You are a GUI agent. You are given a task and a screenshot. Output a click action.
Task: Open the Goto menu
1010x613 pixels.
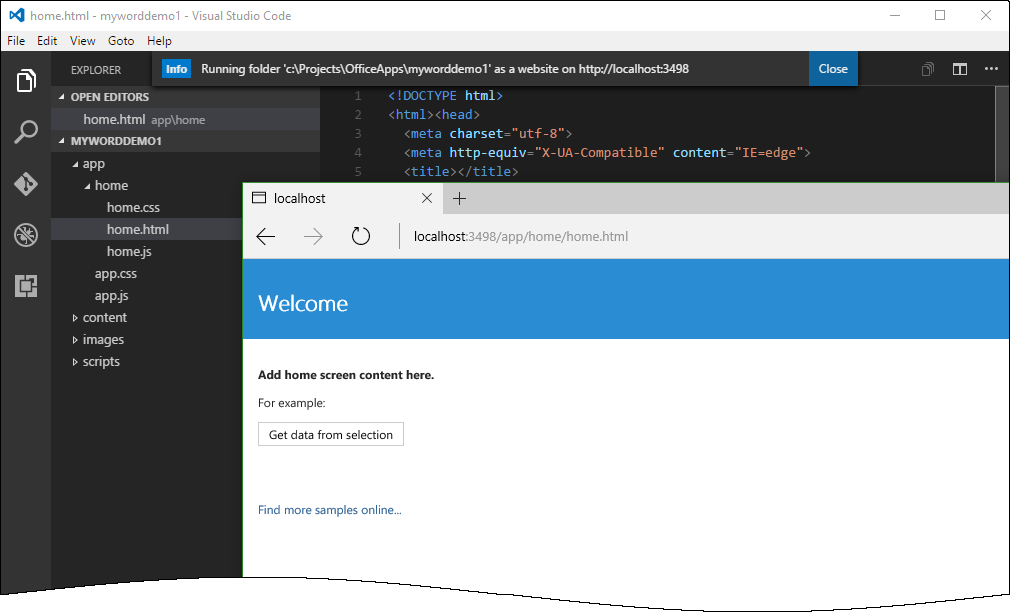tap(121, 41)
